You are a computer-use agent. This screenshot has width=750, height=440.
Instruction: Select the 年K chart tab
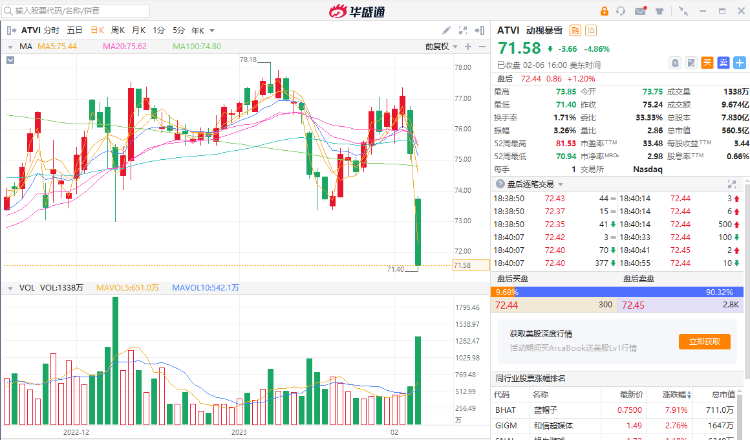(198, 31)
